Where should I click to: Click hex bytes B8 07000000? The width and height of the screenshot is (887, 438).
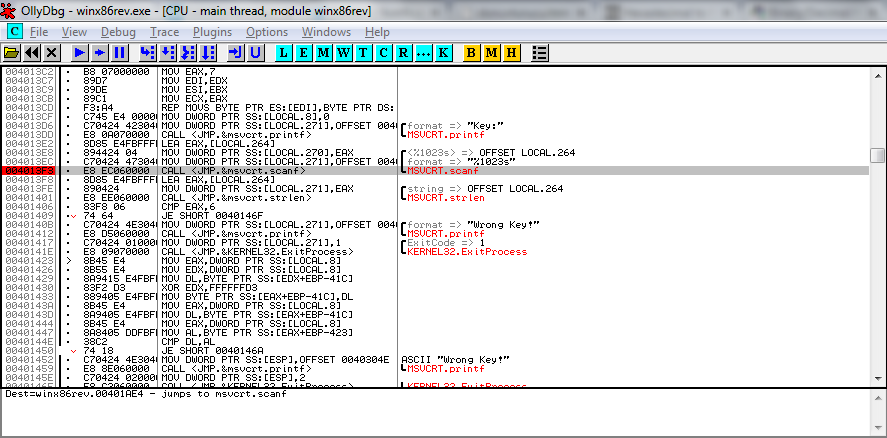pos(116,72)
